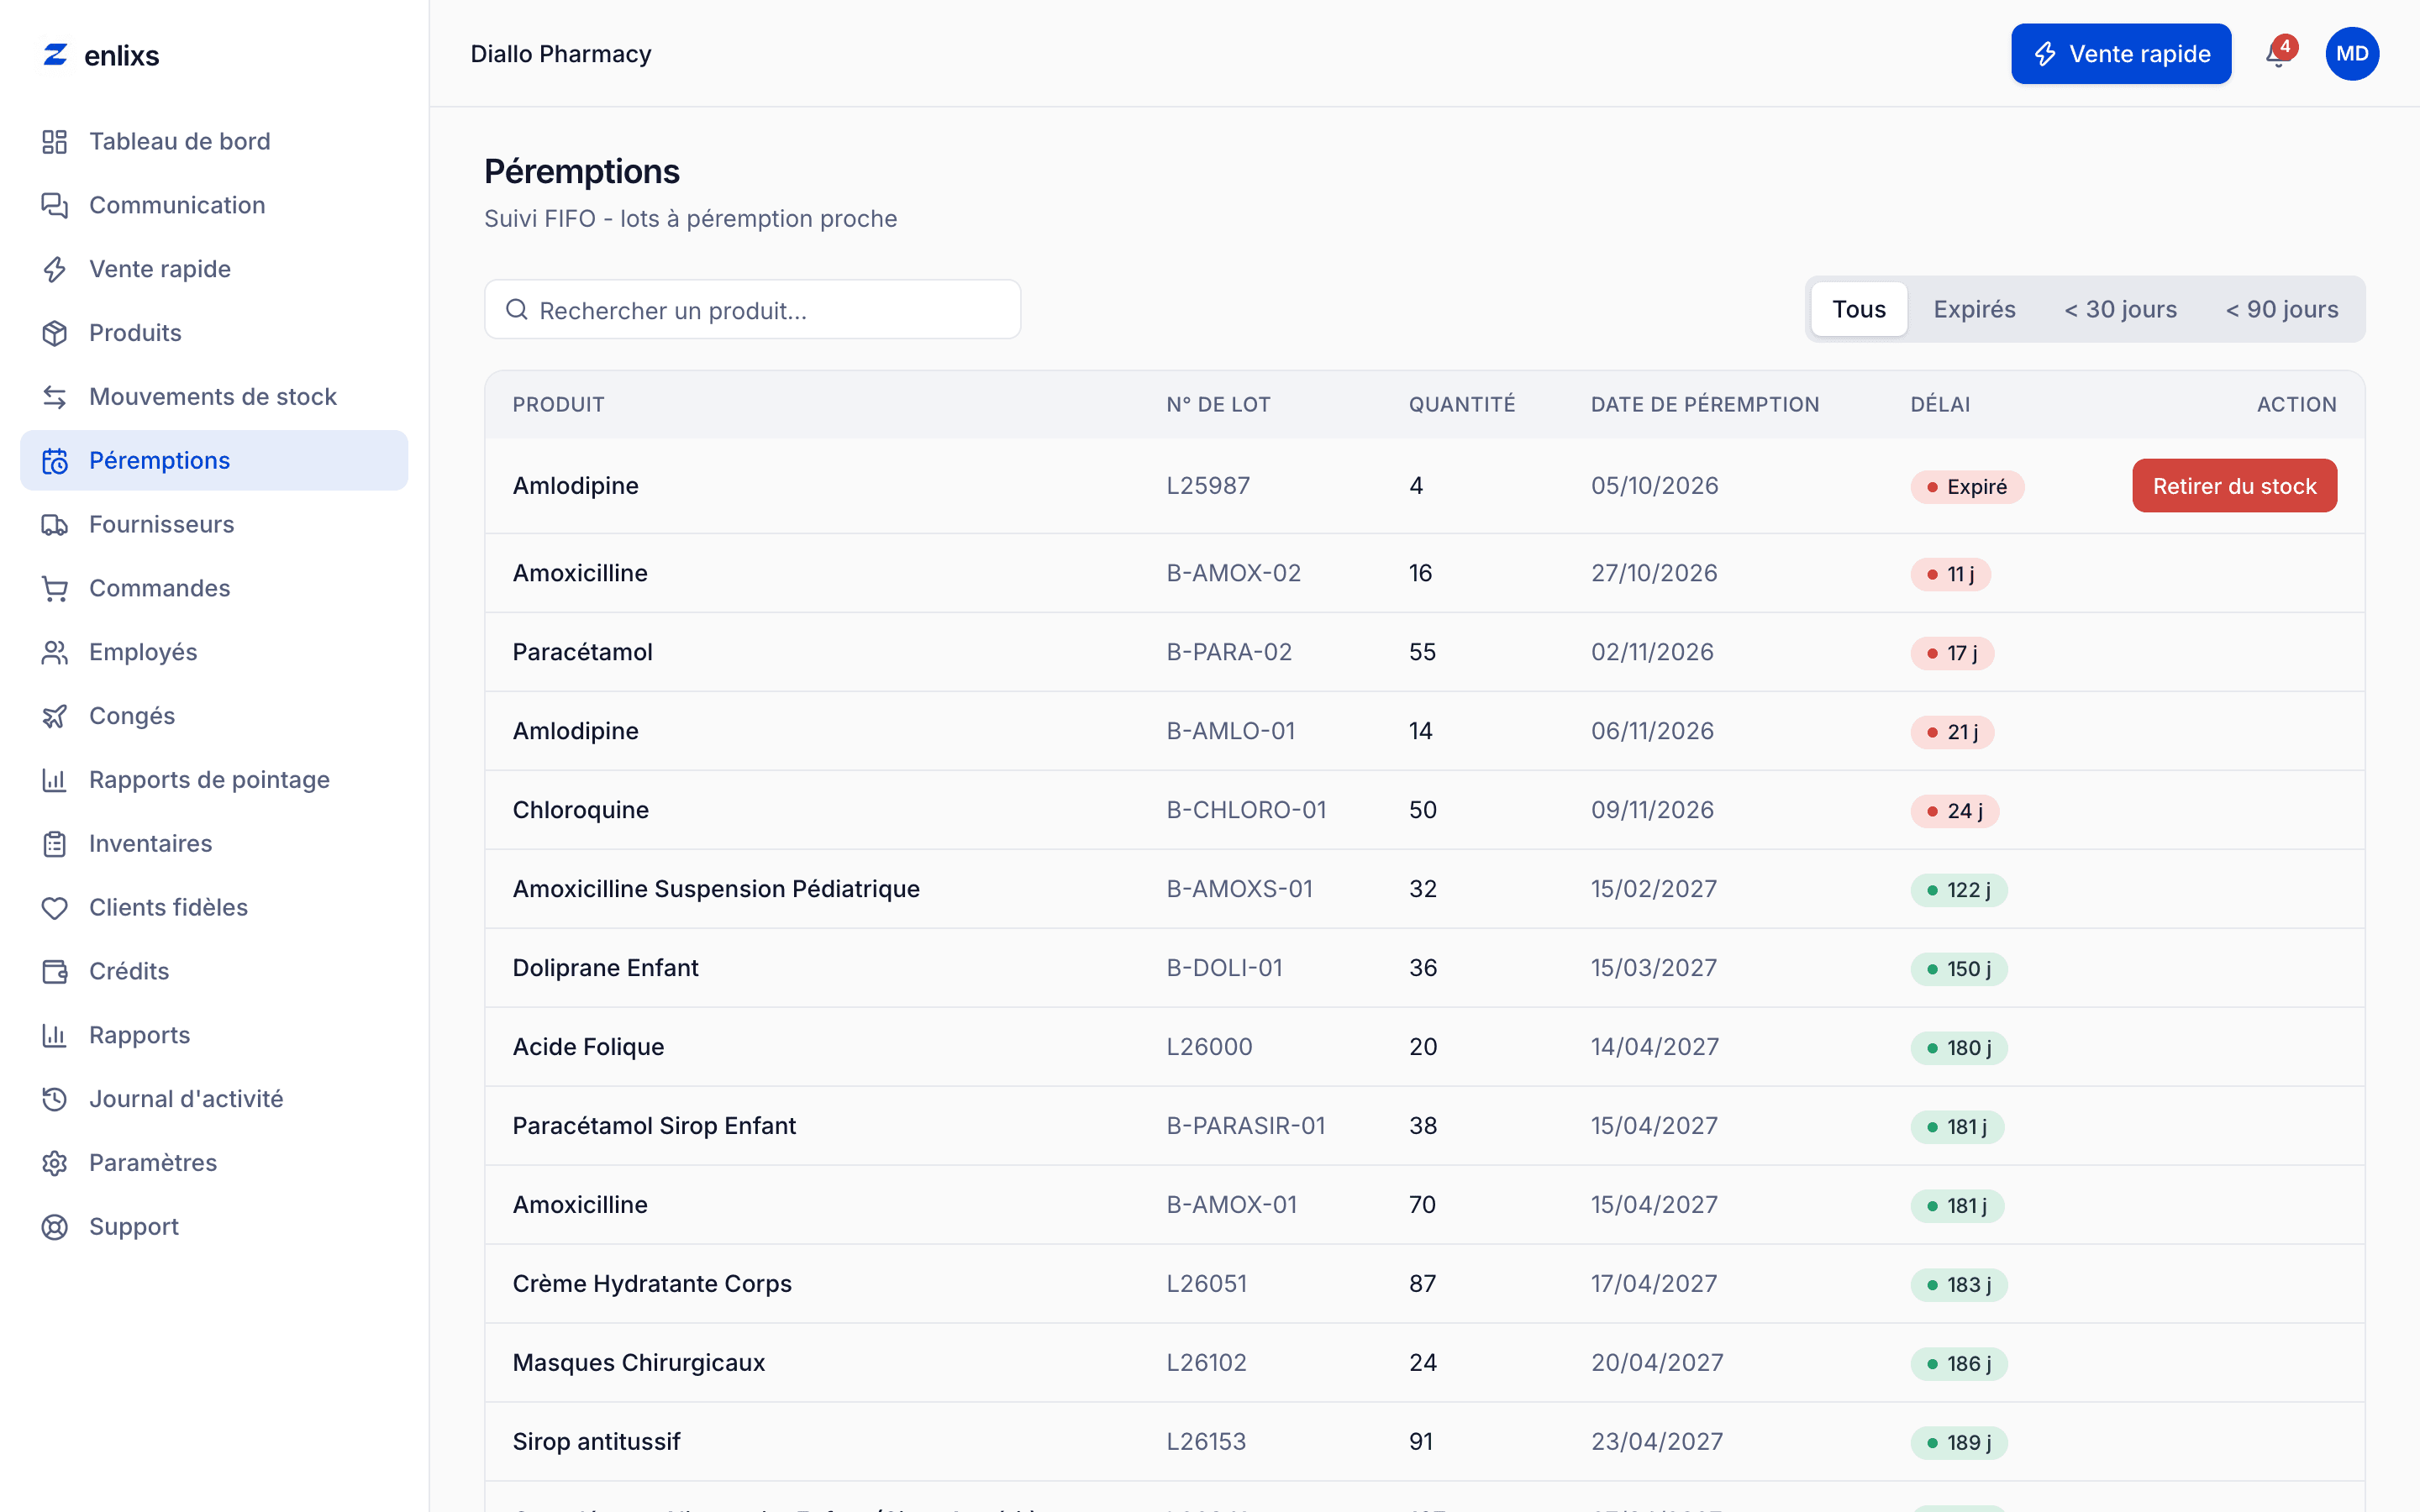Click the Journal d'activité history icon

54,1099
